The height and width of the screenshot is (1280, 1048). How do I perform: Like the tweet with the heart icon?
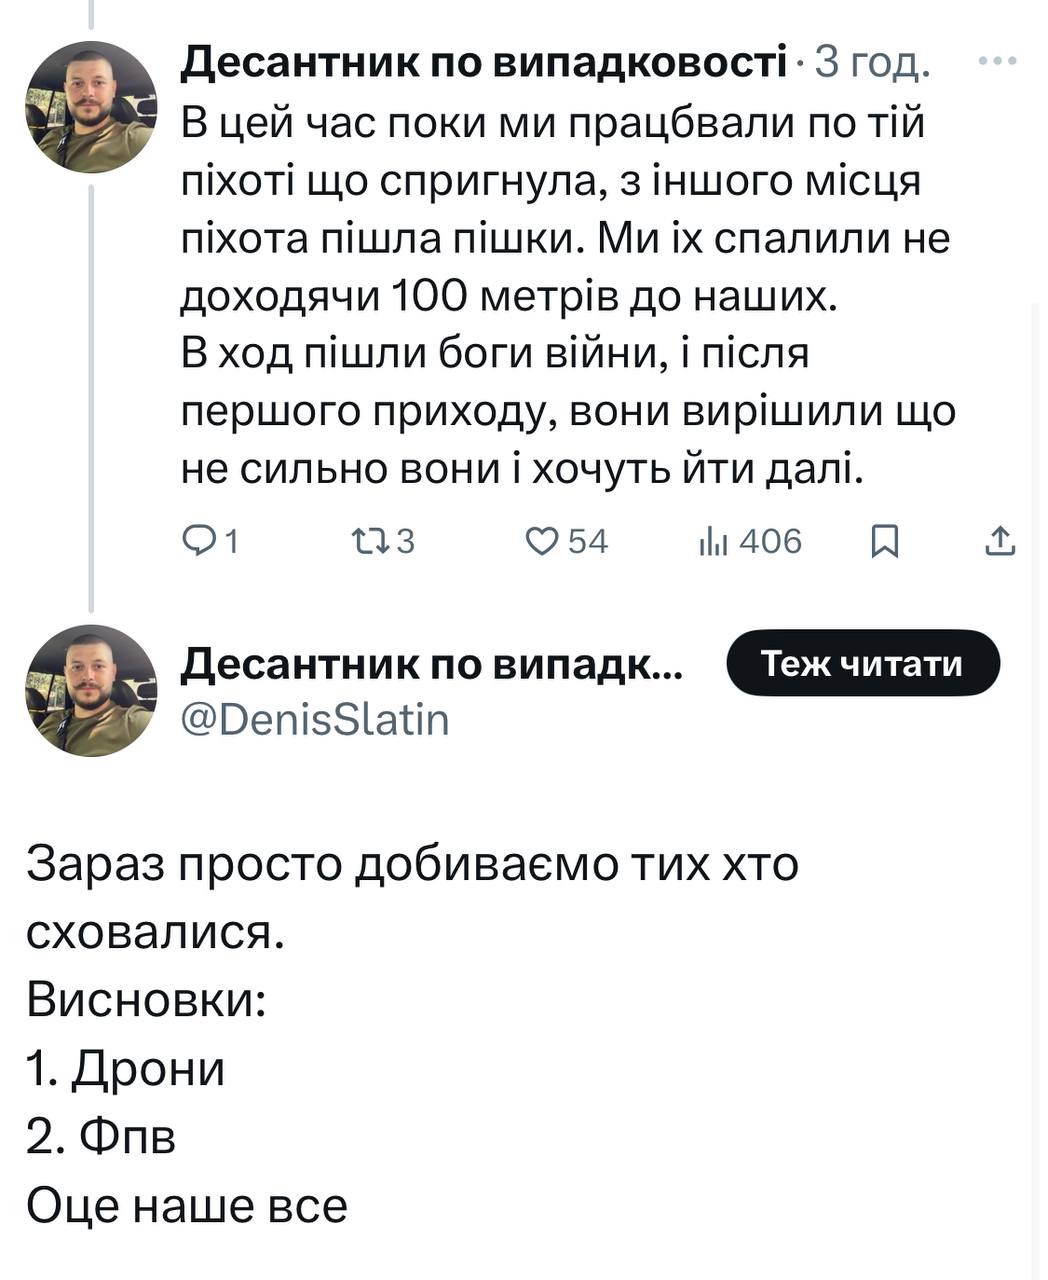coord(542,542)
